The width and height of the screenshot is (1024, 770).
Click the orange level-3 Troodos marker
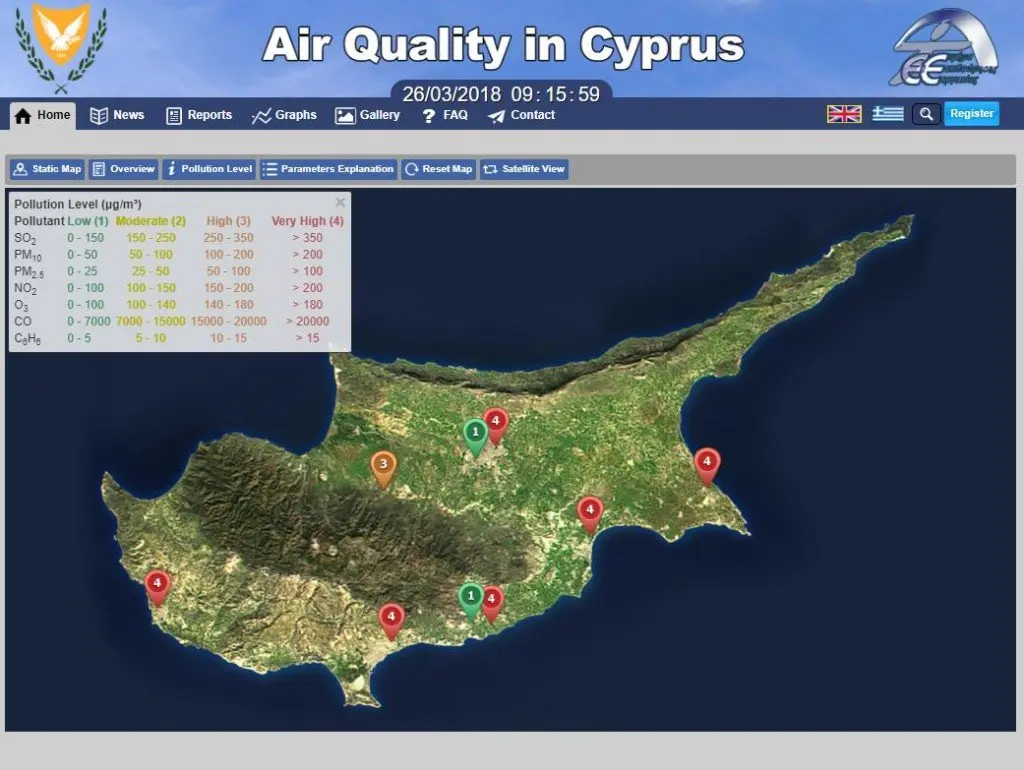coord(385,464)
